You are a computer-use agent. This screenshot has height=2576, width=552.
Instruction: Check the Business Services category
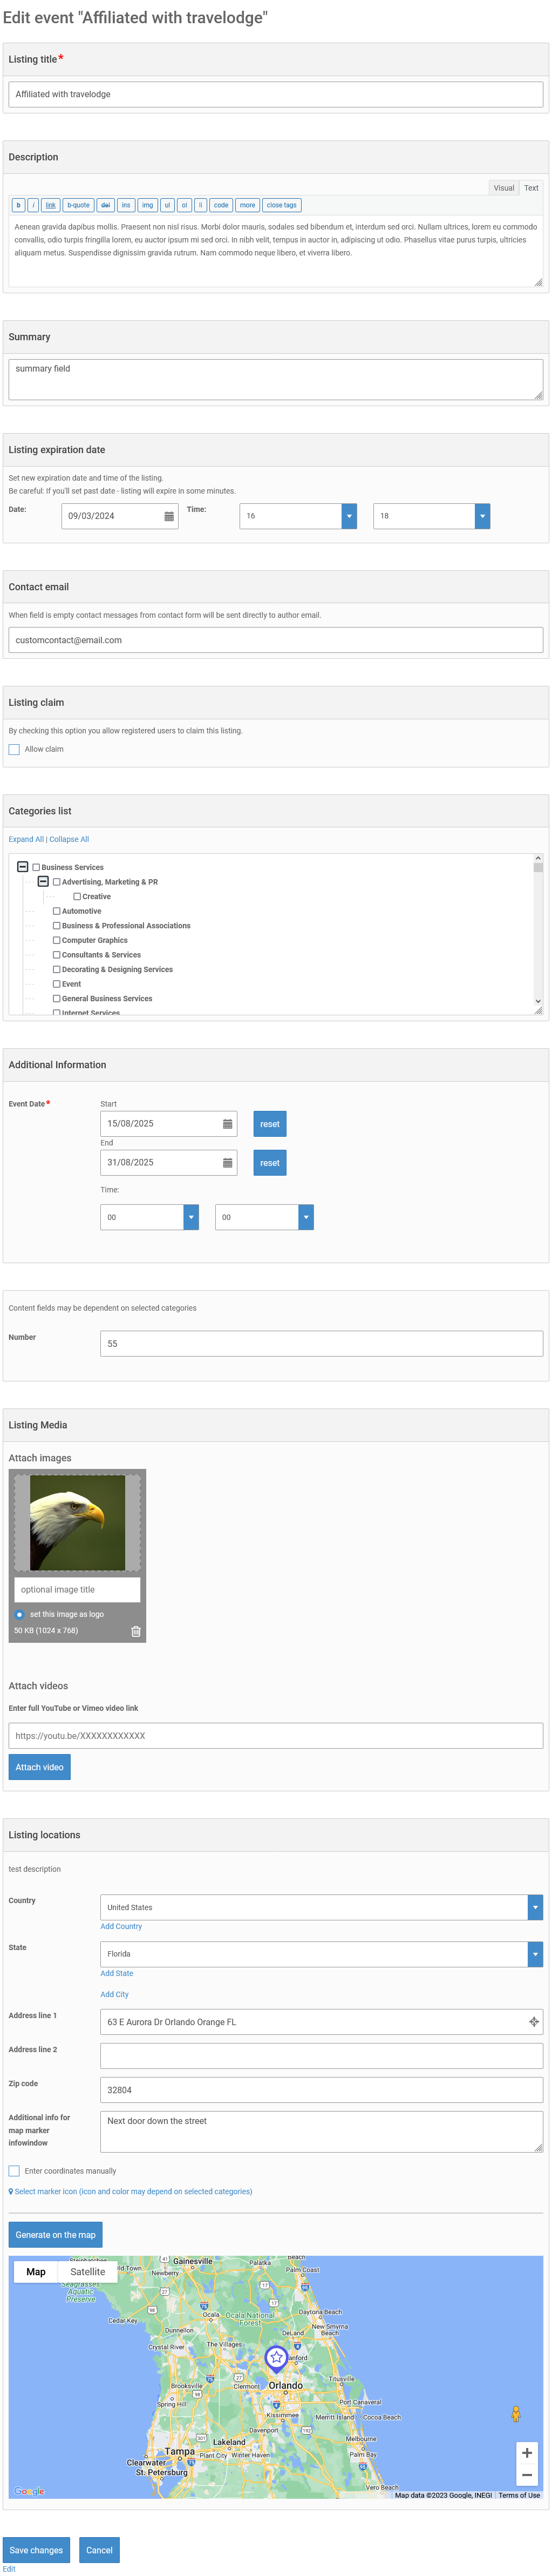click(36, 868)
